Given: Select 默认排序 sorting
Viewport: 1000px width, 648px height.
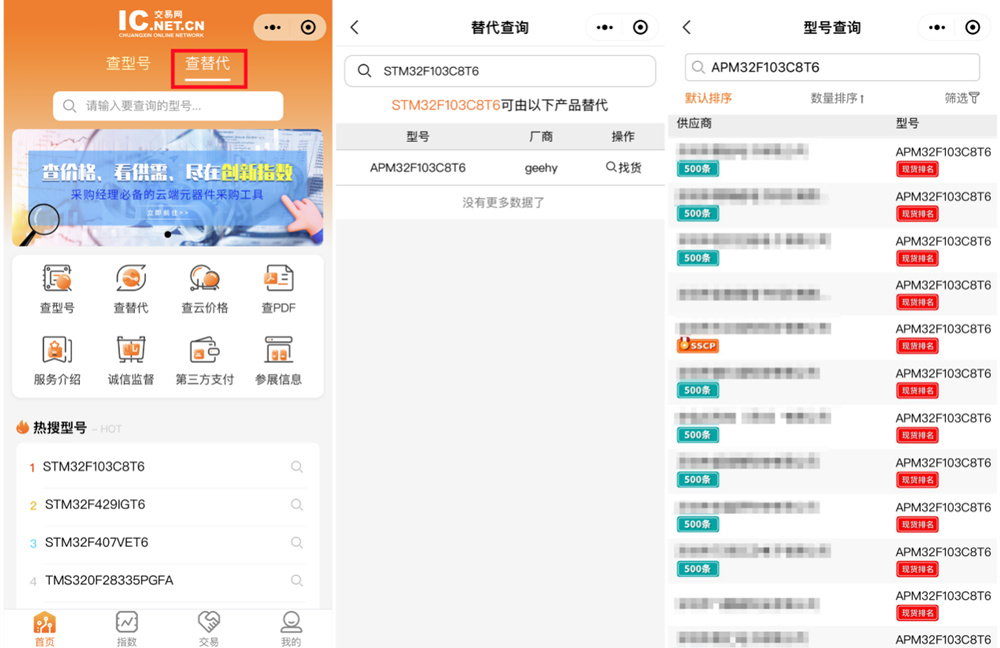Looking at the screenshot, I should [x=708, y=98].
